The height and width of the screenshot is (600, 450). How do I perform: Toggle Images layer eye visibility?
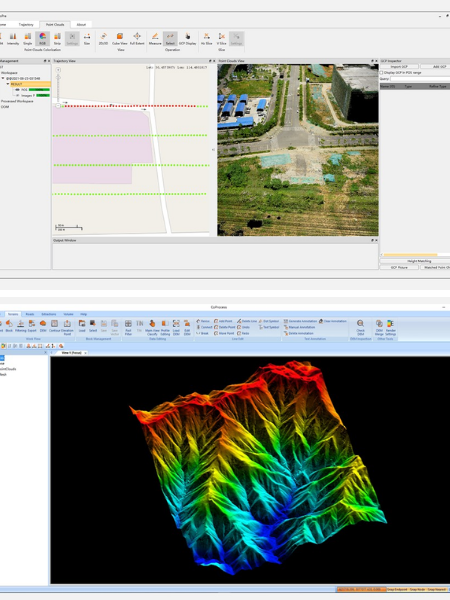click(x=17, y=95)
